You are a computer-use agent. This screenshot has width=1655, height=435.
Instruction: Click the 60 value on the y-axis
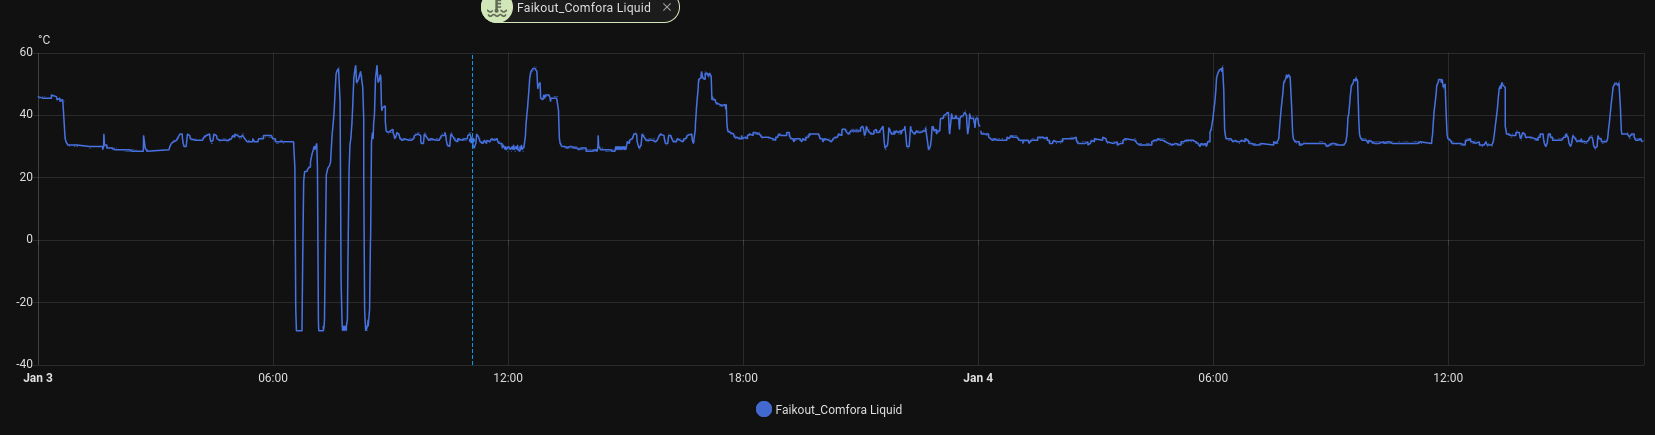point(26,52)
